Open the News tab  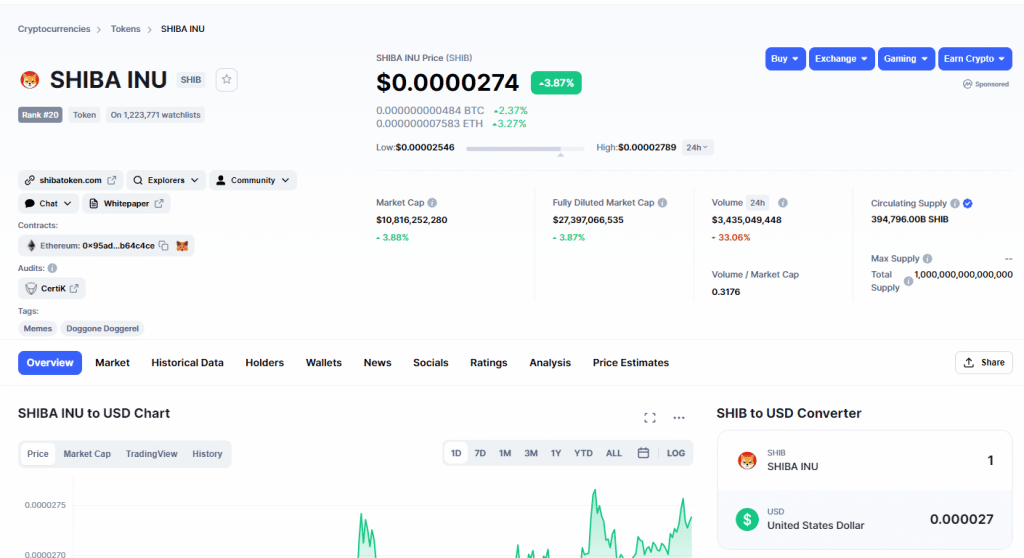(x=377, y=363)
